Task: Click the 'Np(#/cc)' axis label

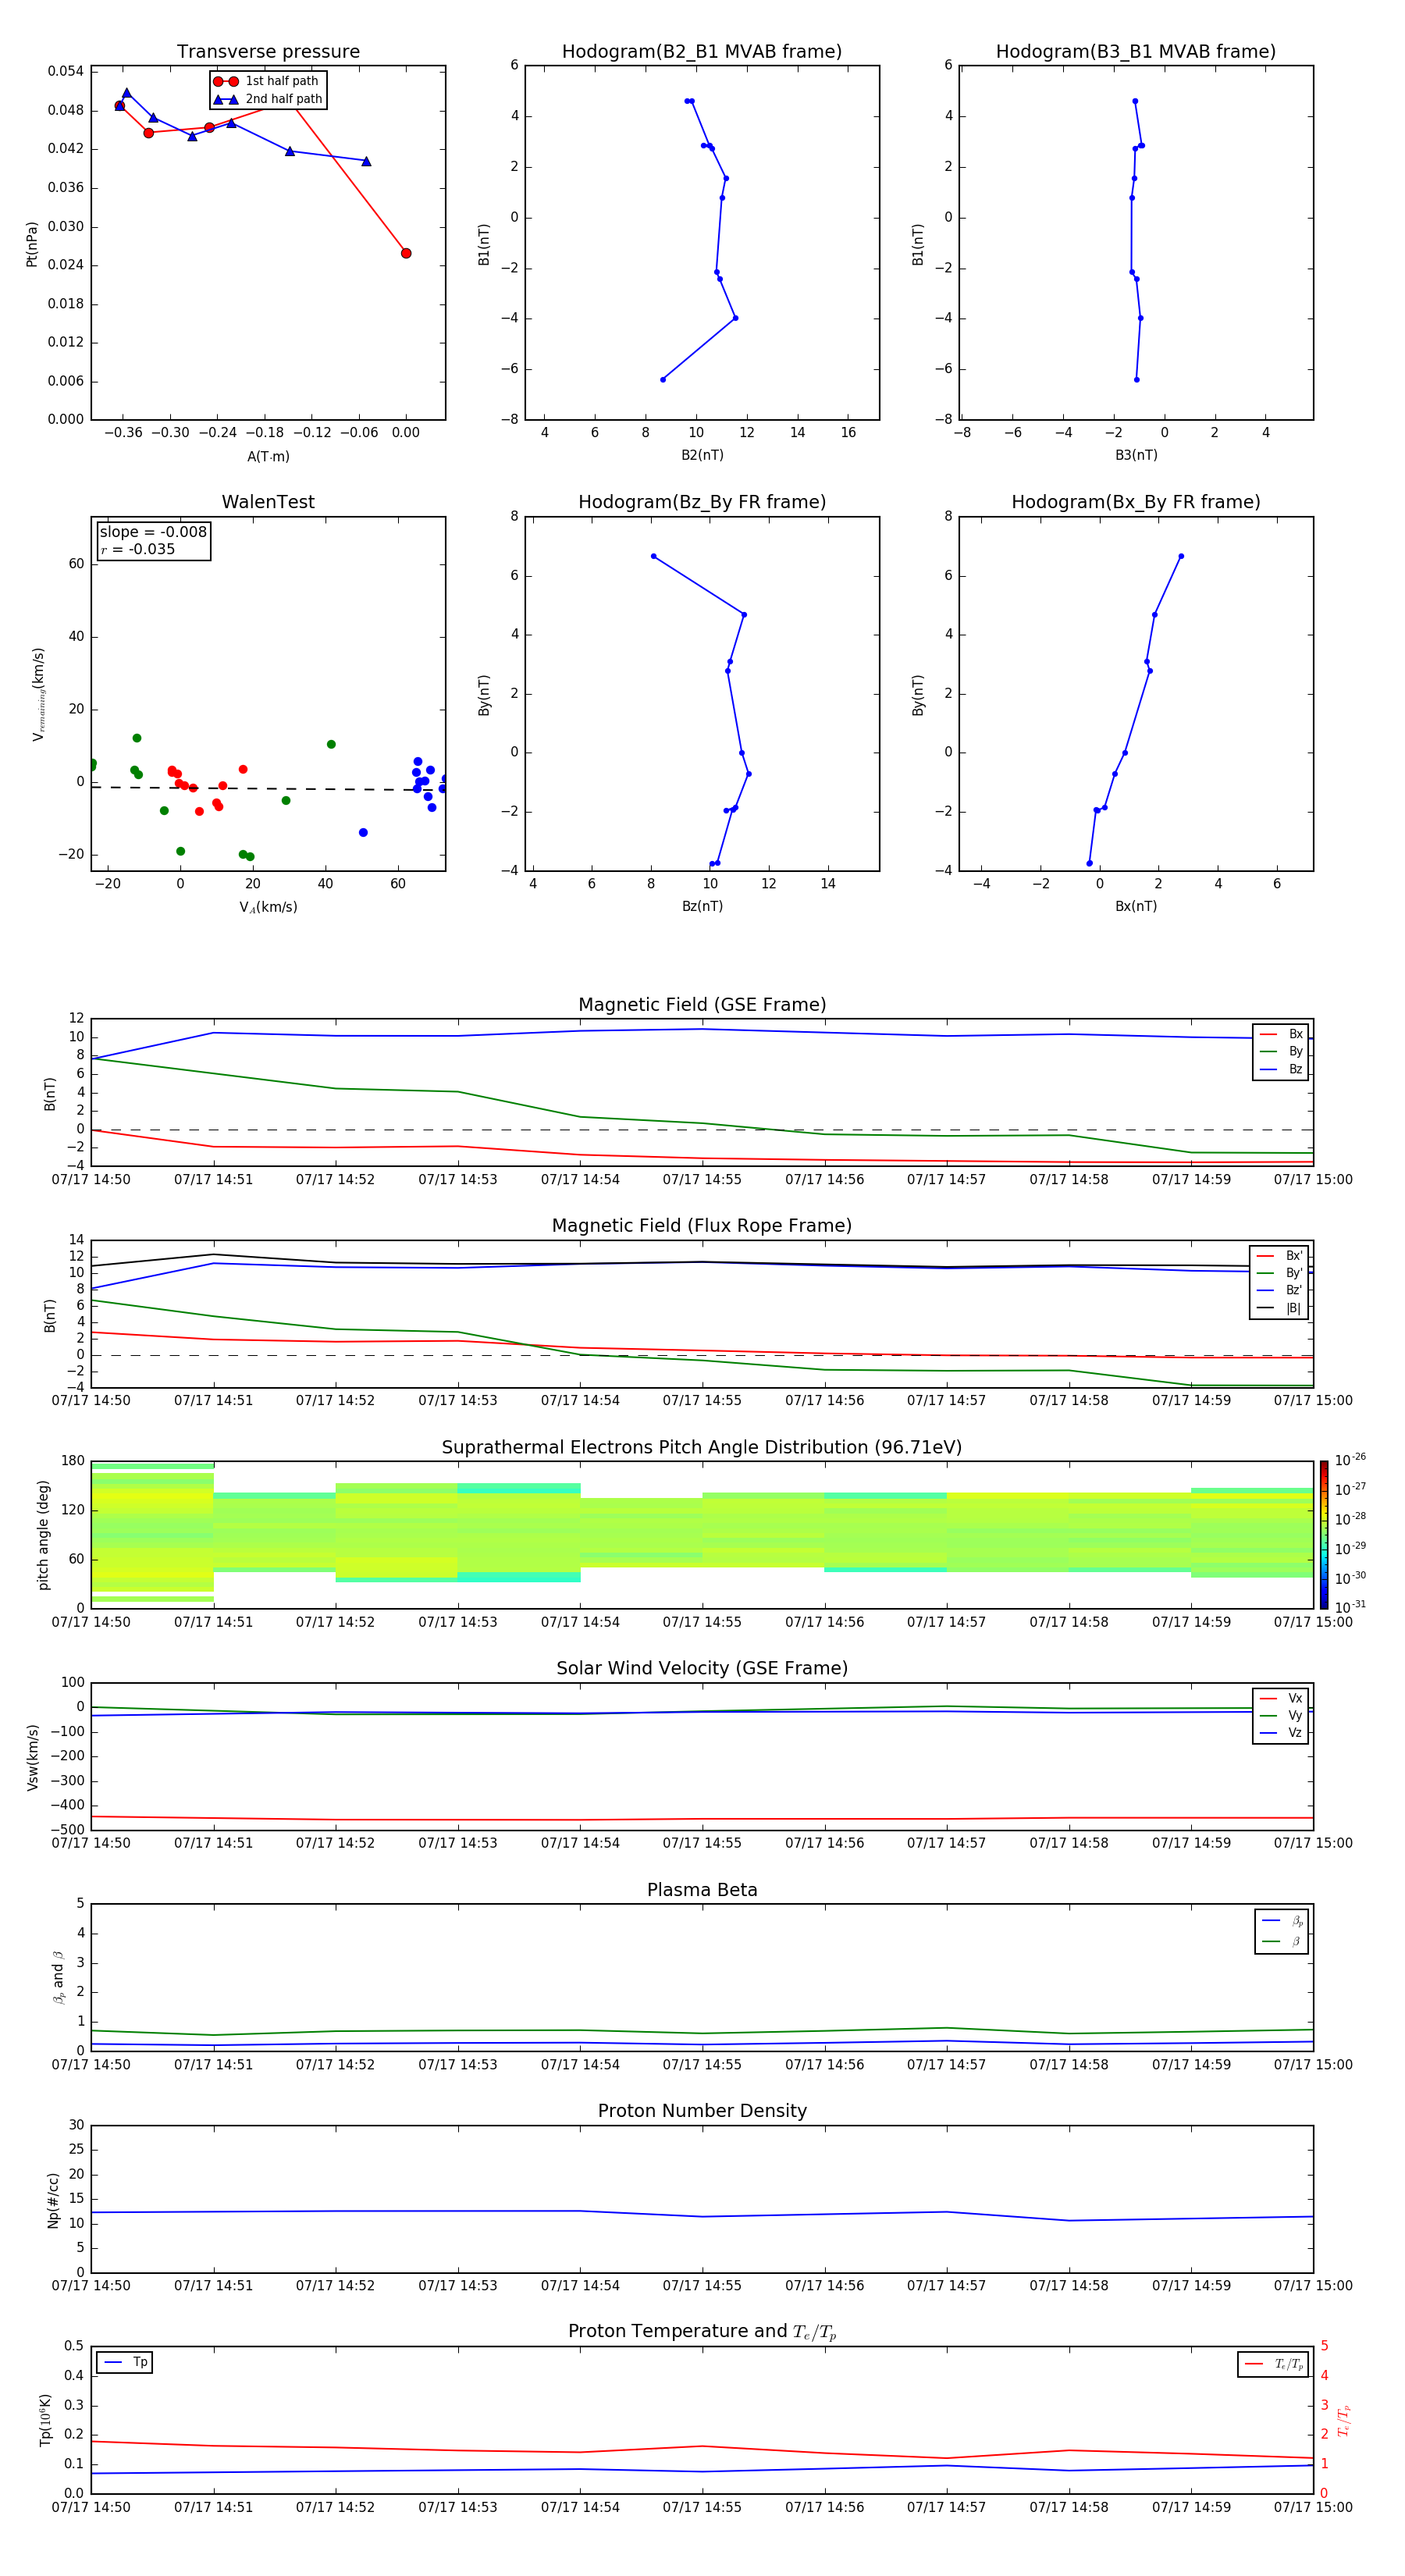Action: [x=54, y=2200]
